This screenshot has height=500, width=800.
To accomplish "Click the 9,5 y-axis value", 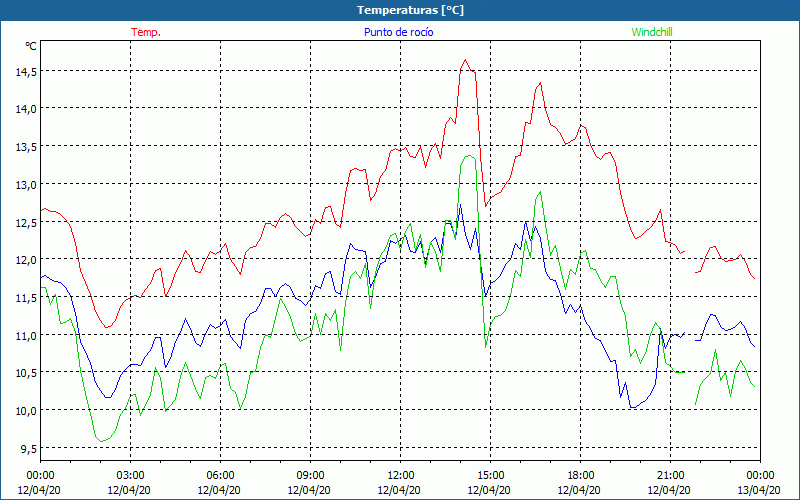I will (29, 448).
